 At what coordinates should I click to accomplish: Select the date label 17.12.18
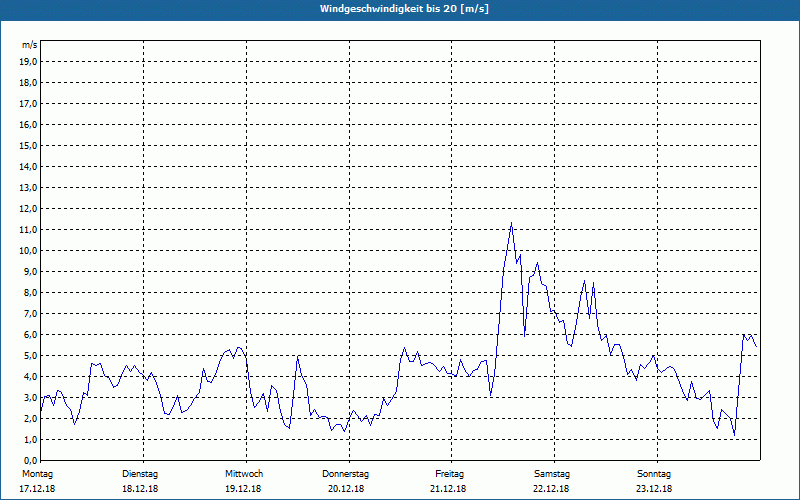click(x=37, y=489)
